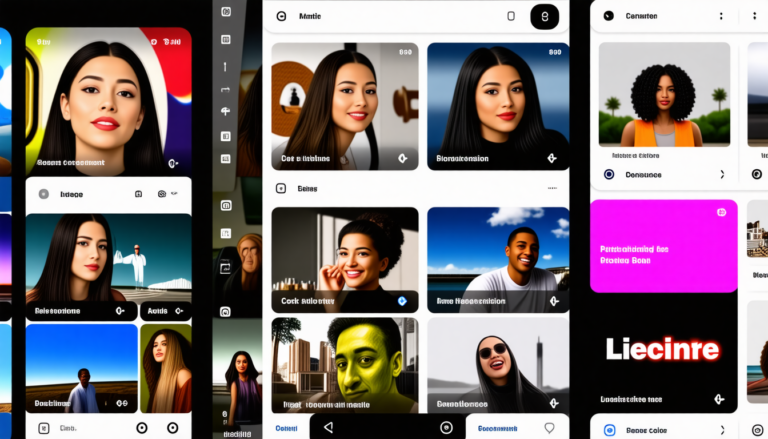Tap icon on brown-haired woman card in Matle

point(402,158)
